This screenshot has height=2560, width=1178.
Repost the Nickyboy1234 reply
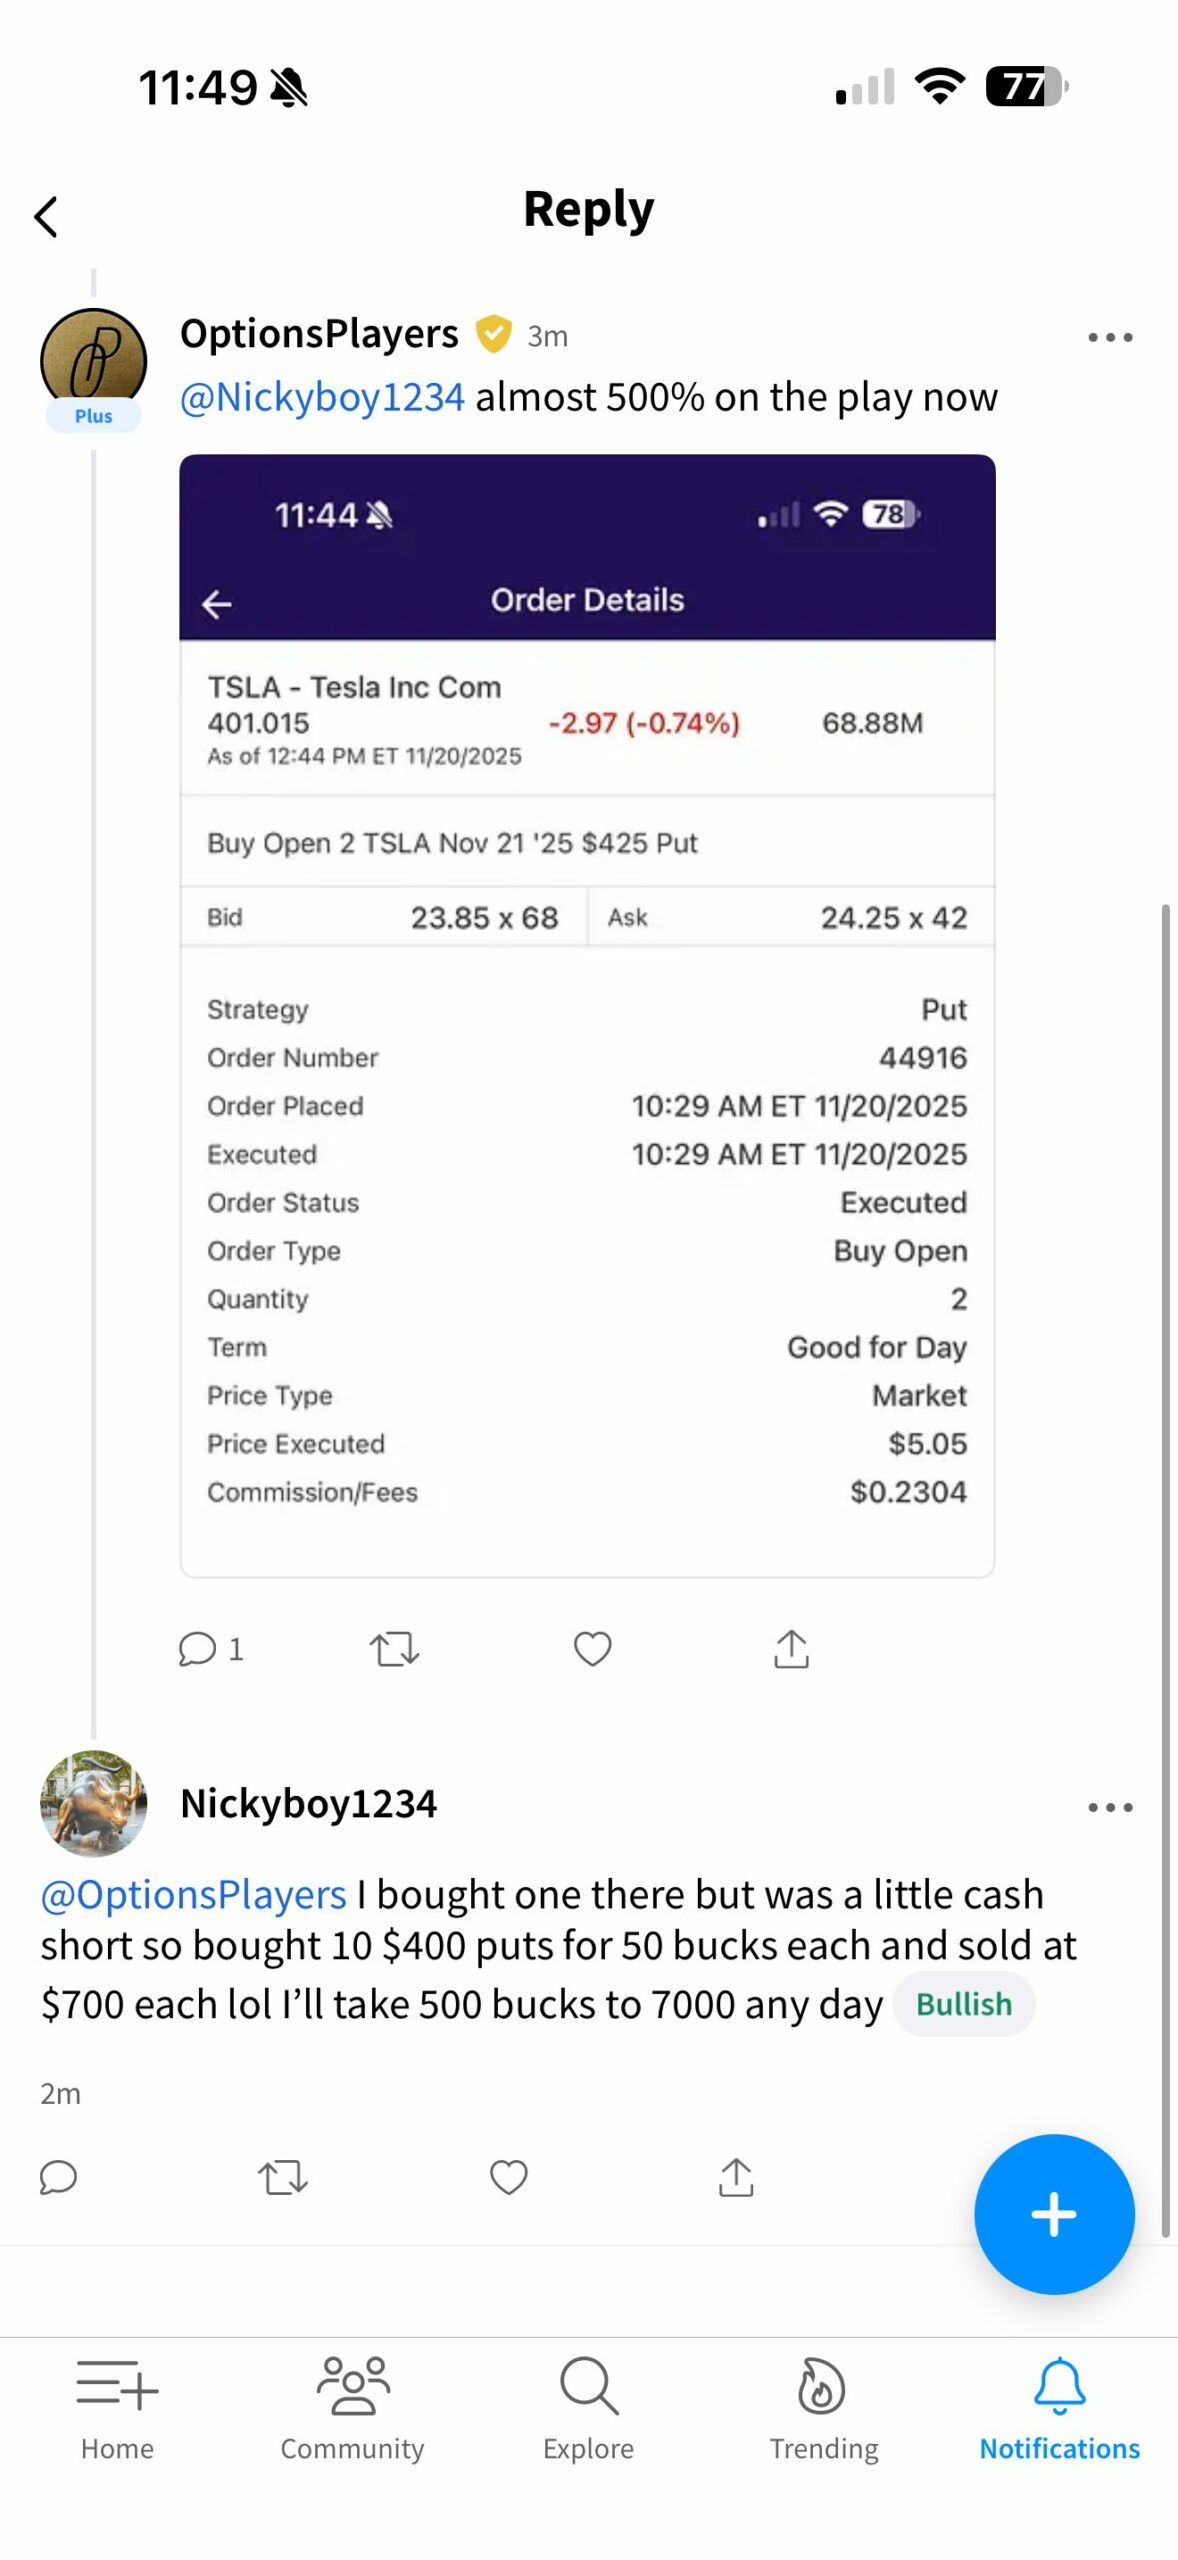283,2177
